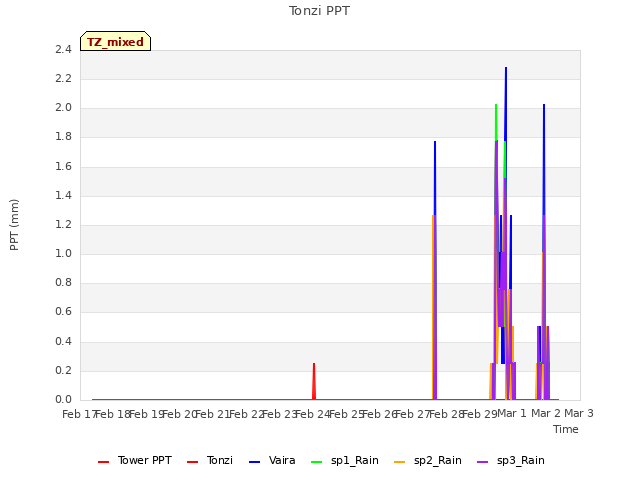640x480 pixels.
Task: Click the Feb 17 x-axis tick label
Action: 80,414
